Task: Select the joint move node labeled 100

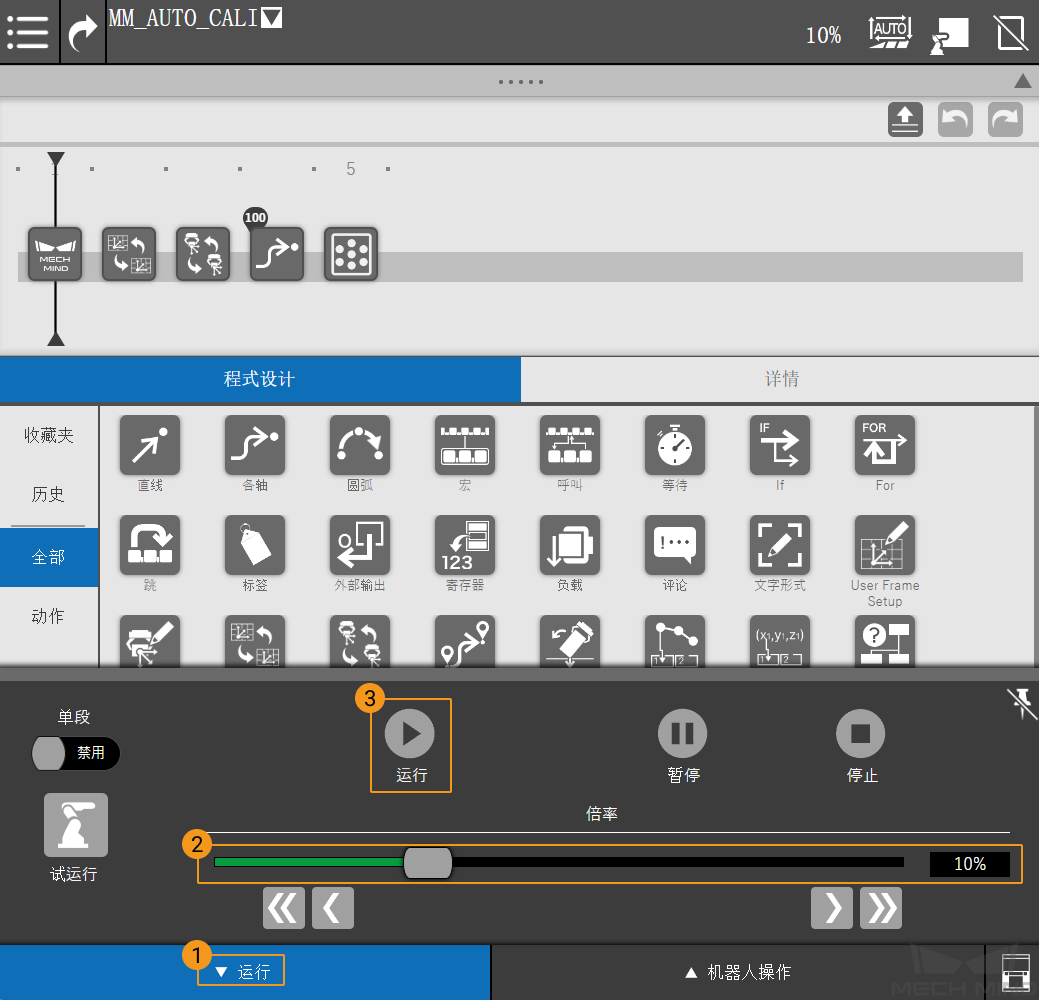Action: pos(277,254)
